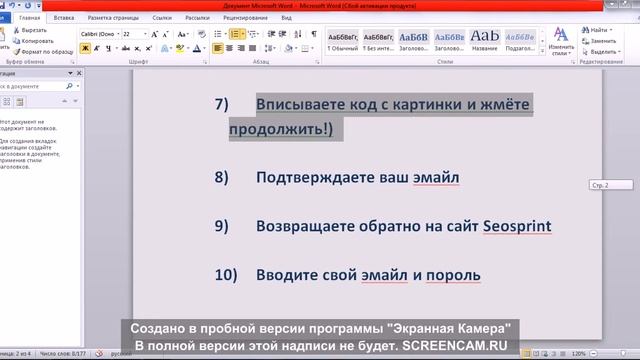Open numbered list format dropdown arrow
Image resolution: width=640 pixels, height=360 pixels.
(243, 34)
